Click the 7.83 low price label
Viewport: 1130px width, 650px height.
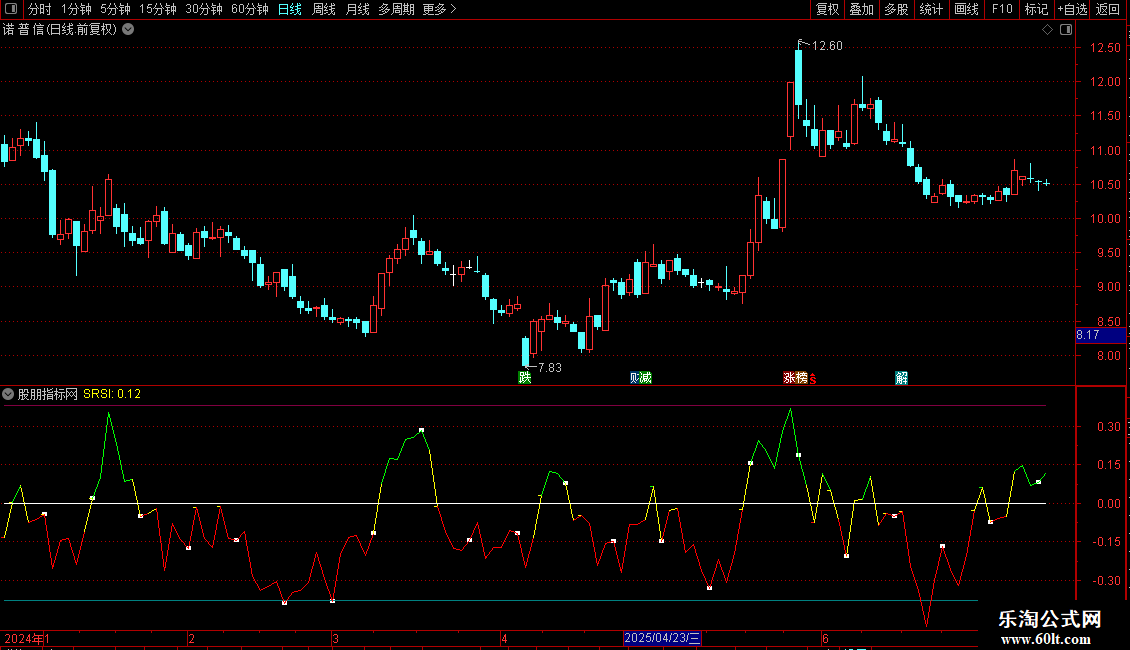[550, 368]
